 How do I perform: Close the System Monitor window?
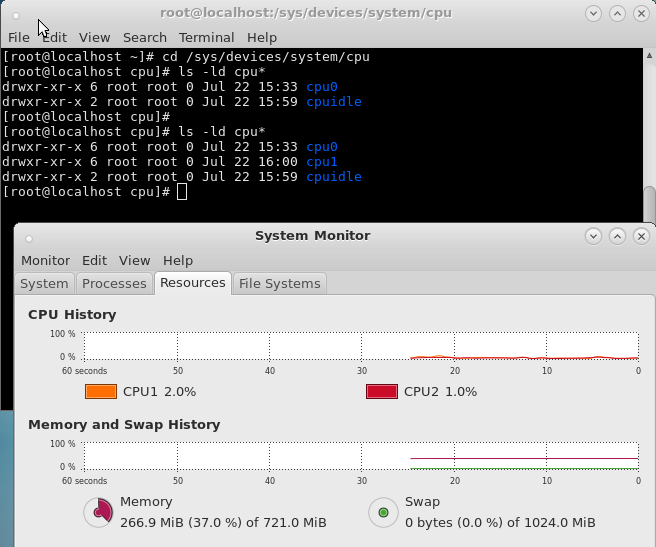[x=641, y=236]
